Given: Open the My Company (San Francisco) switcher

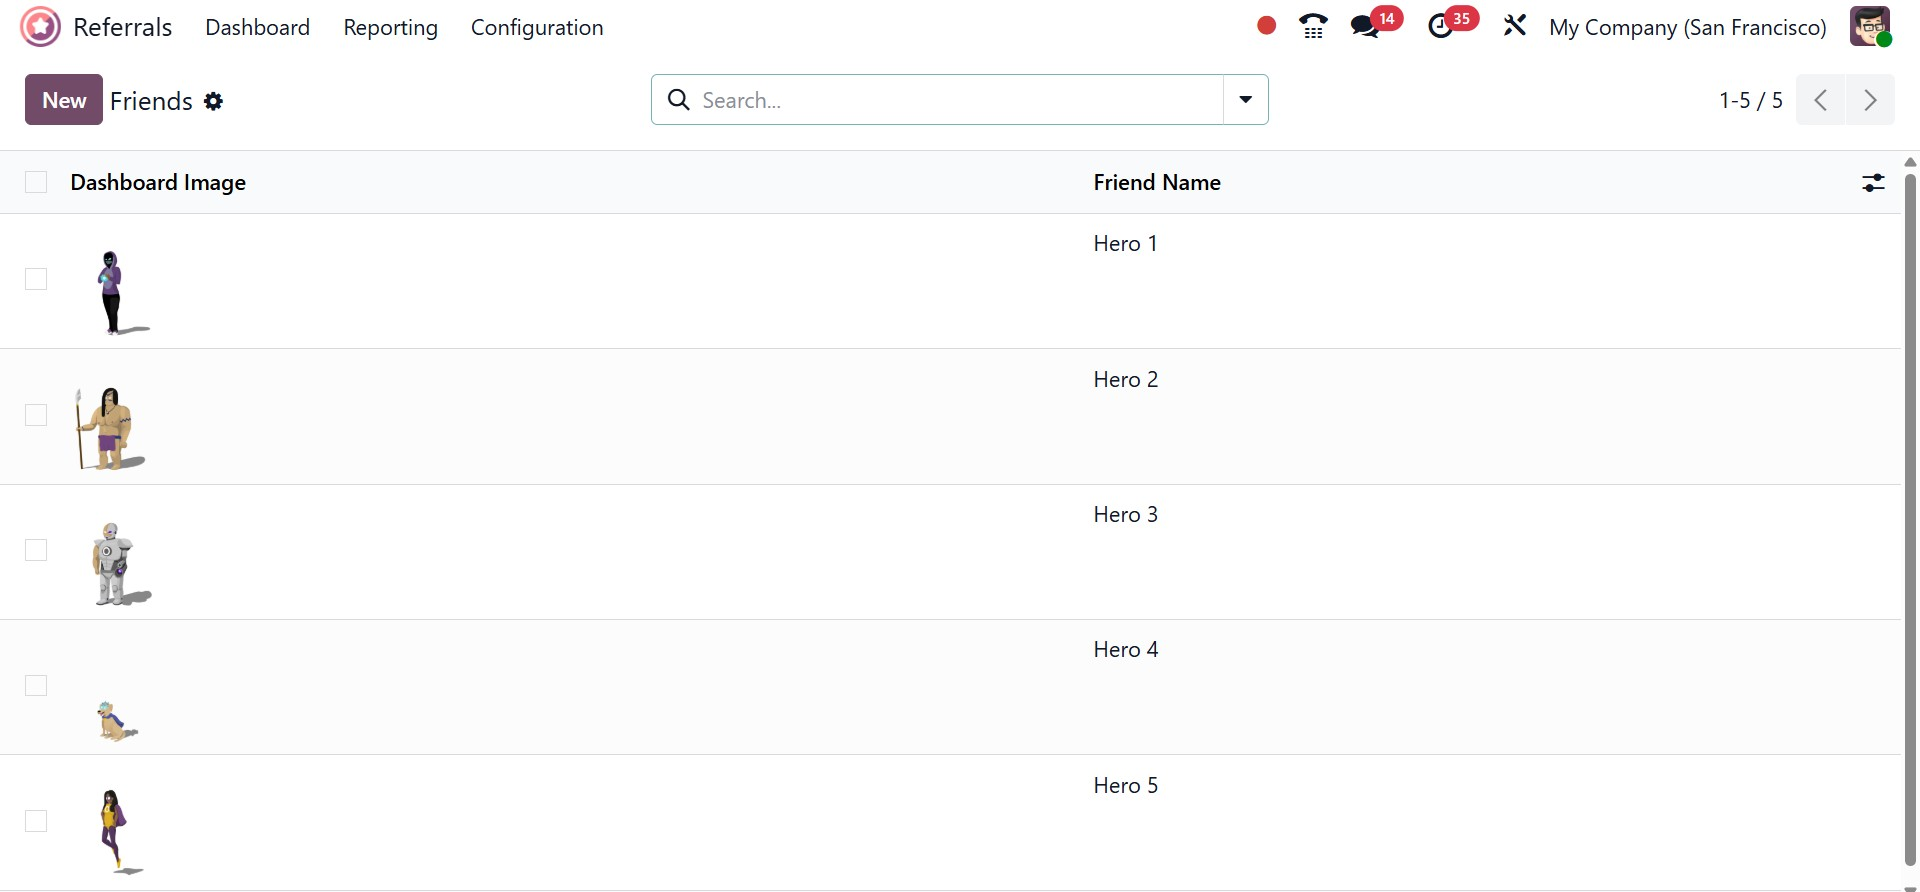Looking at the screenshot, I should point(1687,27).
